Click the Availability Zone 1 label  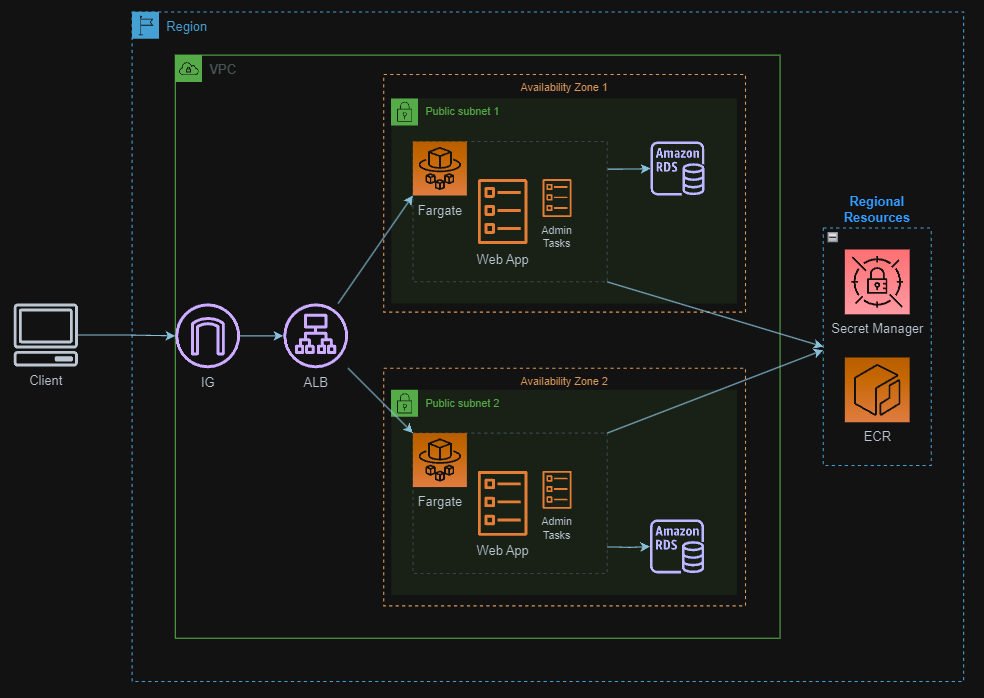564,87
